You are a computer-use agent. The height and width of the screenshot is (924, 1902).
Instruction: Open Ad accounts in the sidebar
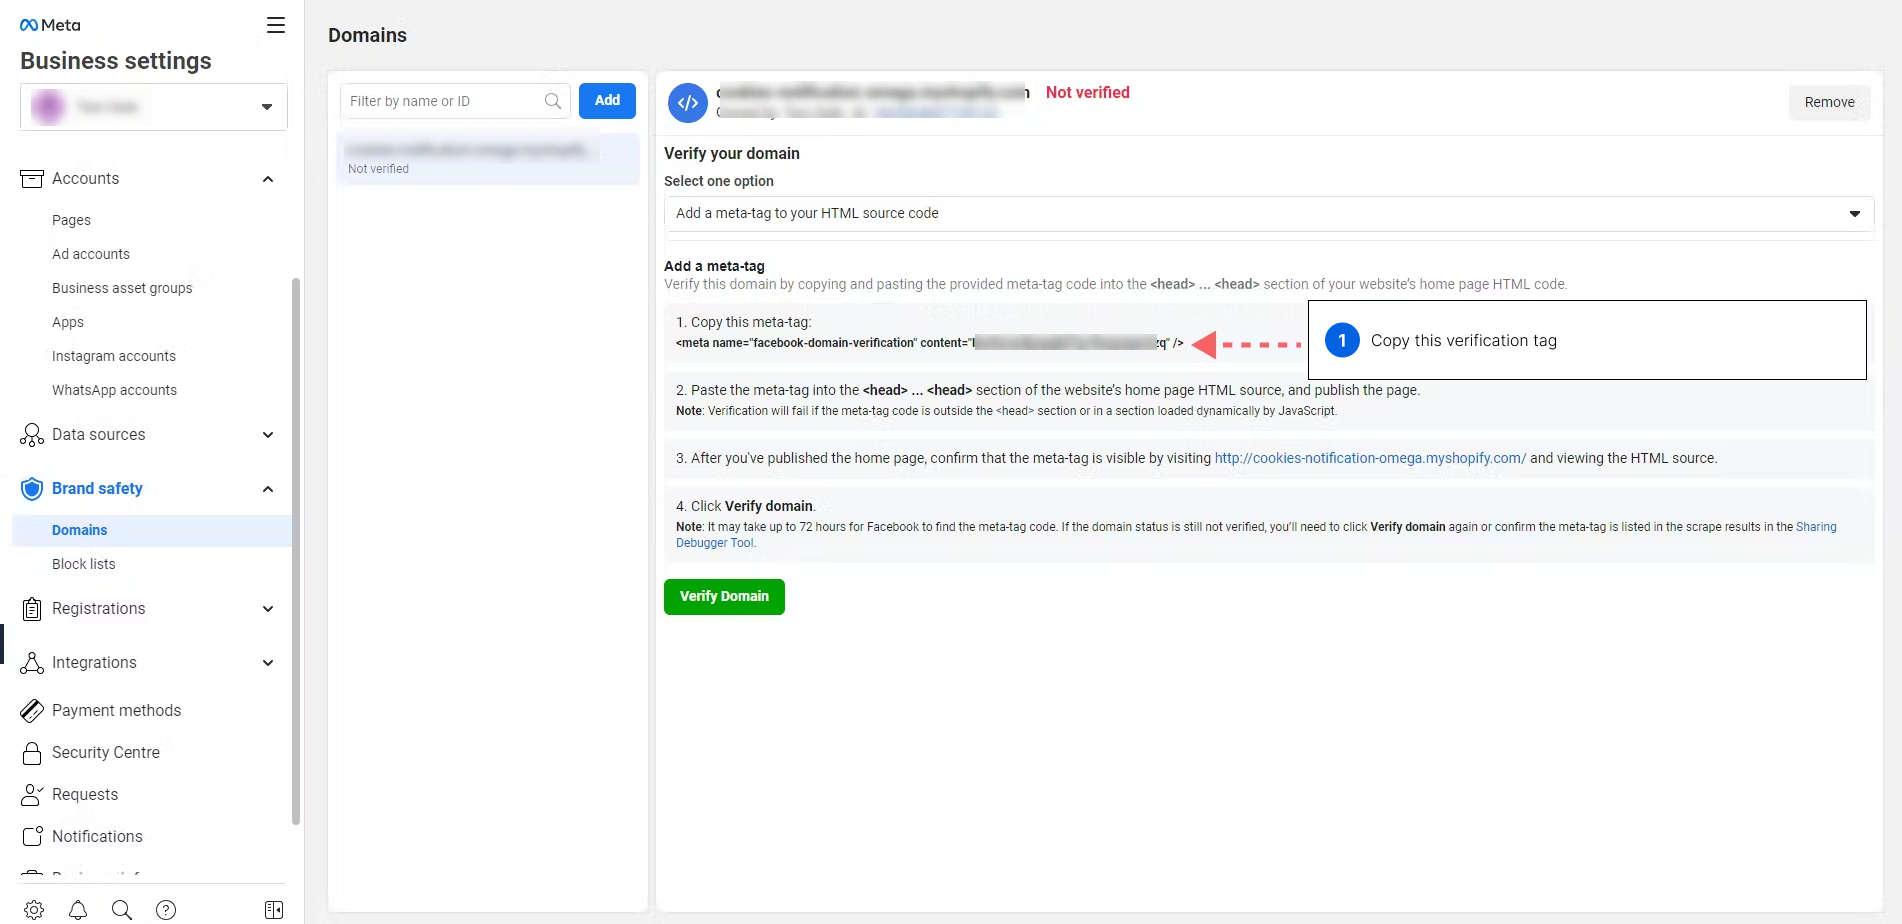coord(91,254)
